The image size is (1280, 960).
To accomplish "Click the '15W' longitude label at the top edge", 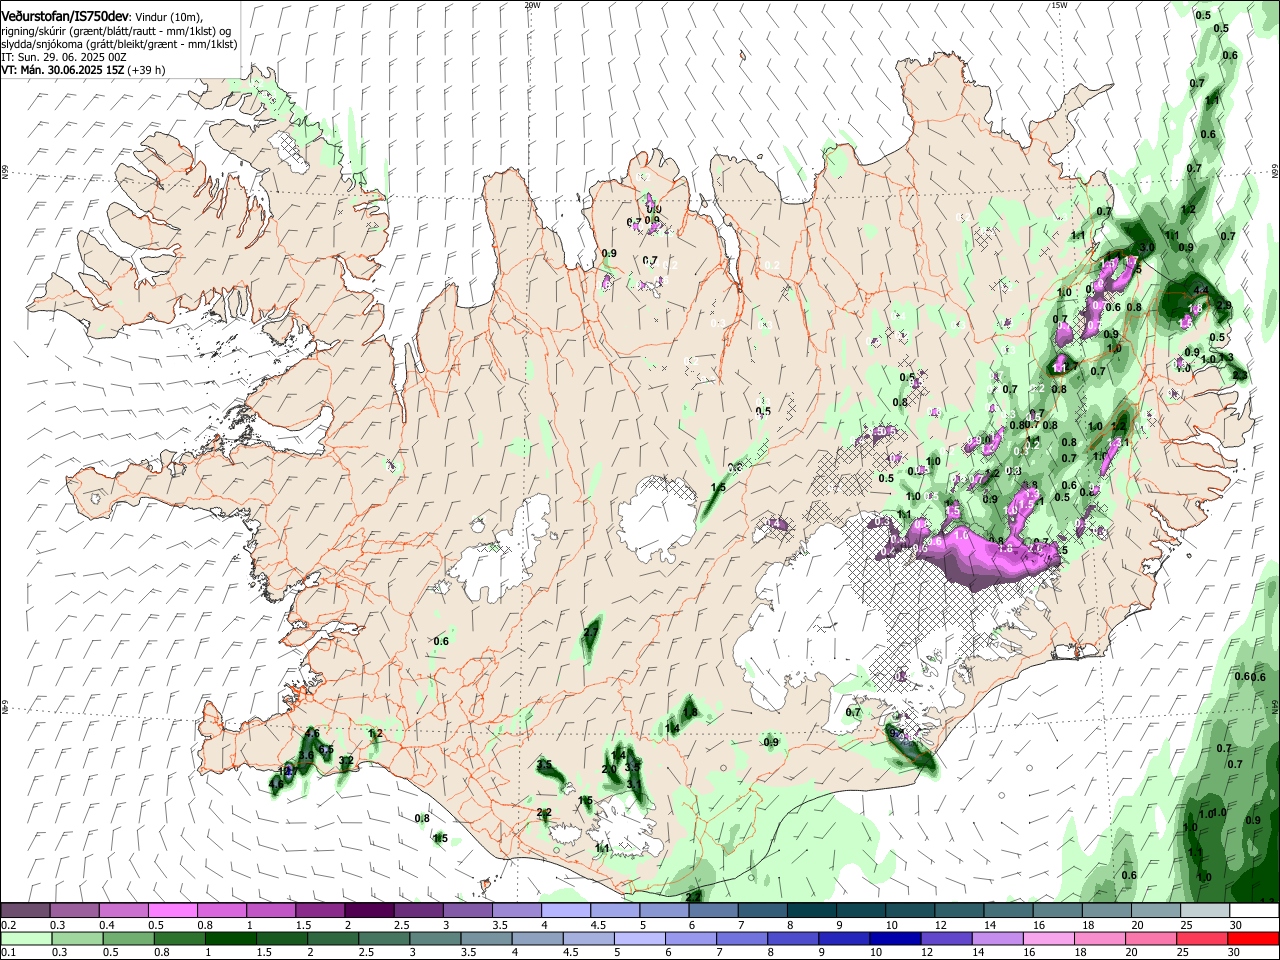I will [1059, 5].
